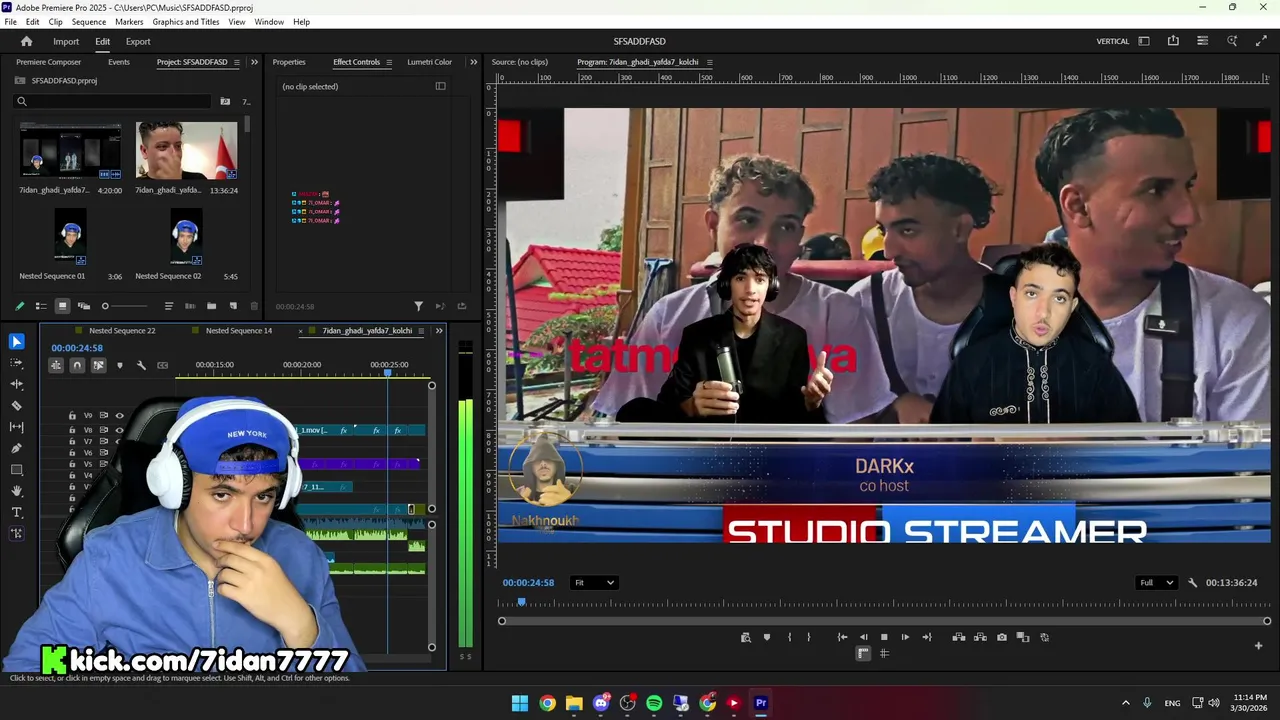
Task: Create new bin in project panel
Action: point(211,306)
